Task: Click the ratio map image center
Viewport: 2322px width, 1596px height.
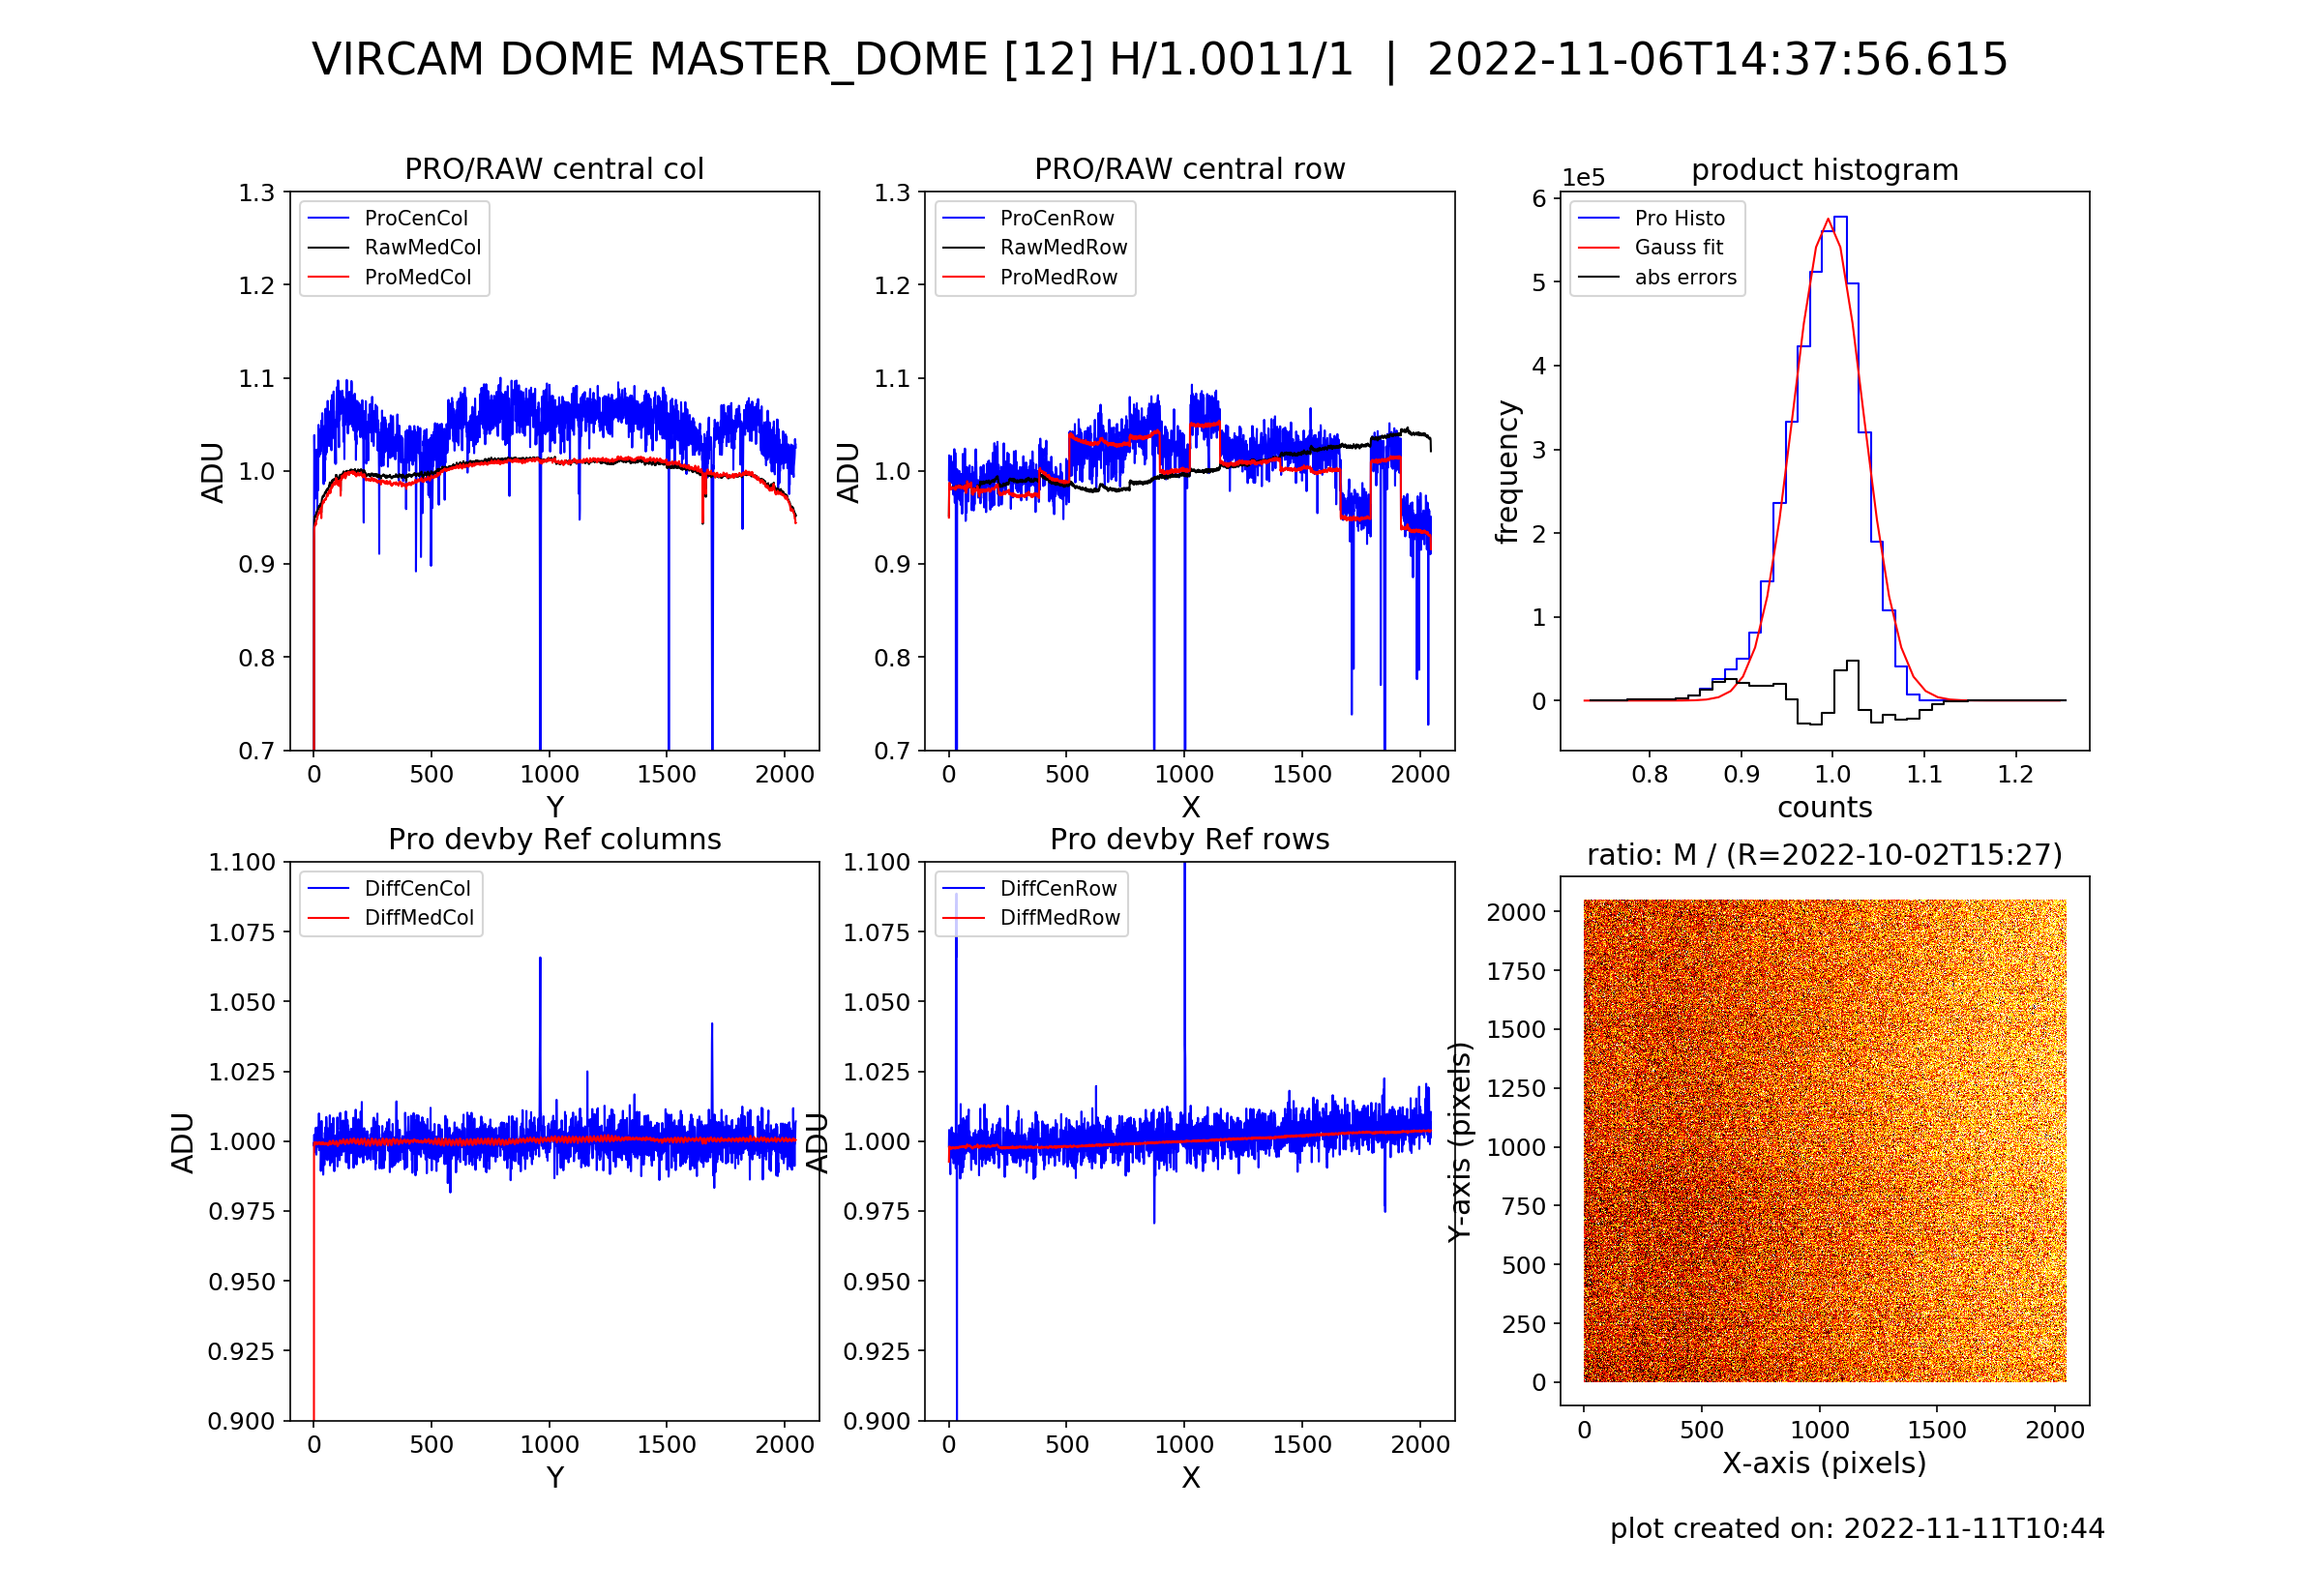Action: [x=1824, y=1140]
